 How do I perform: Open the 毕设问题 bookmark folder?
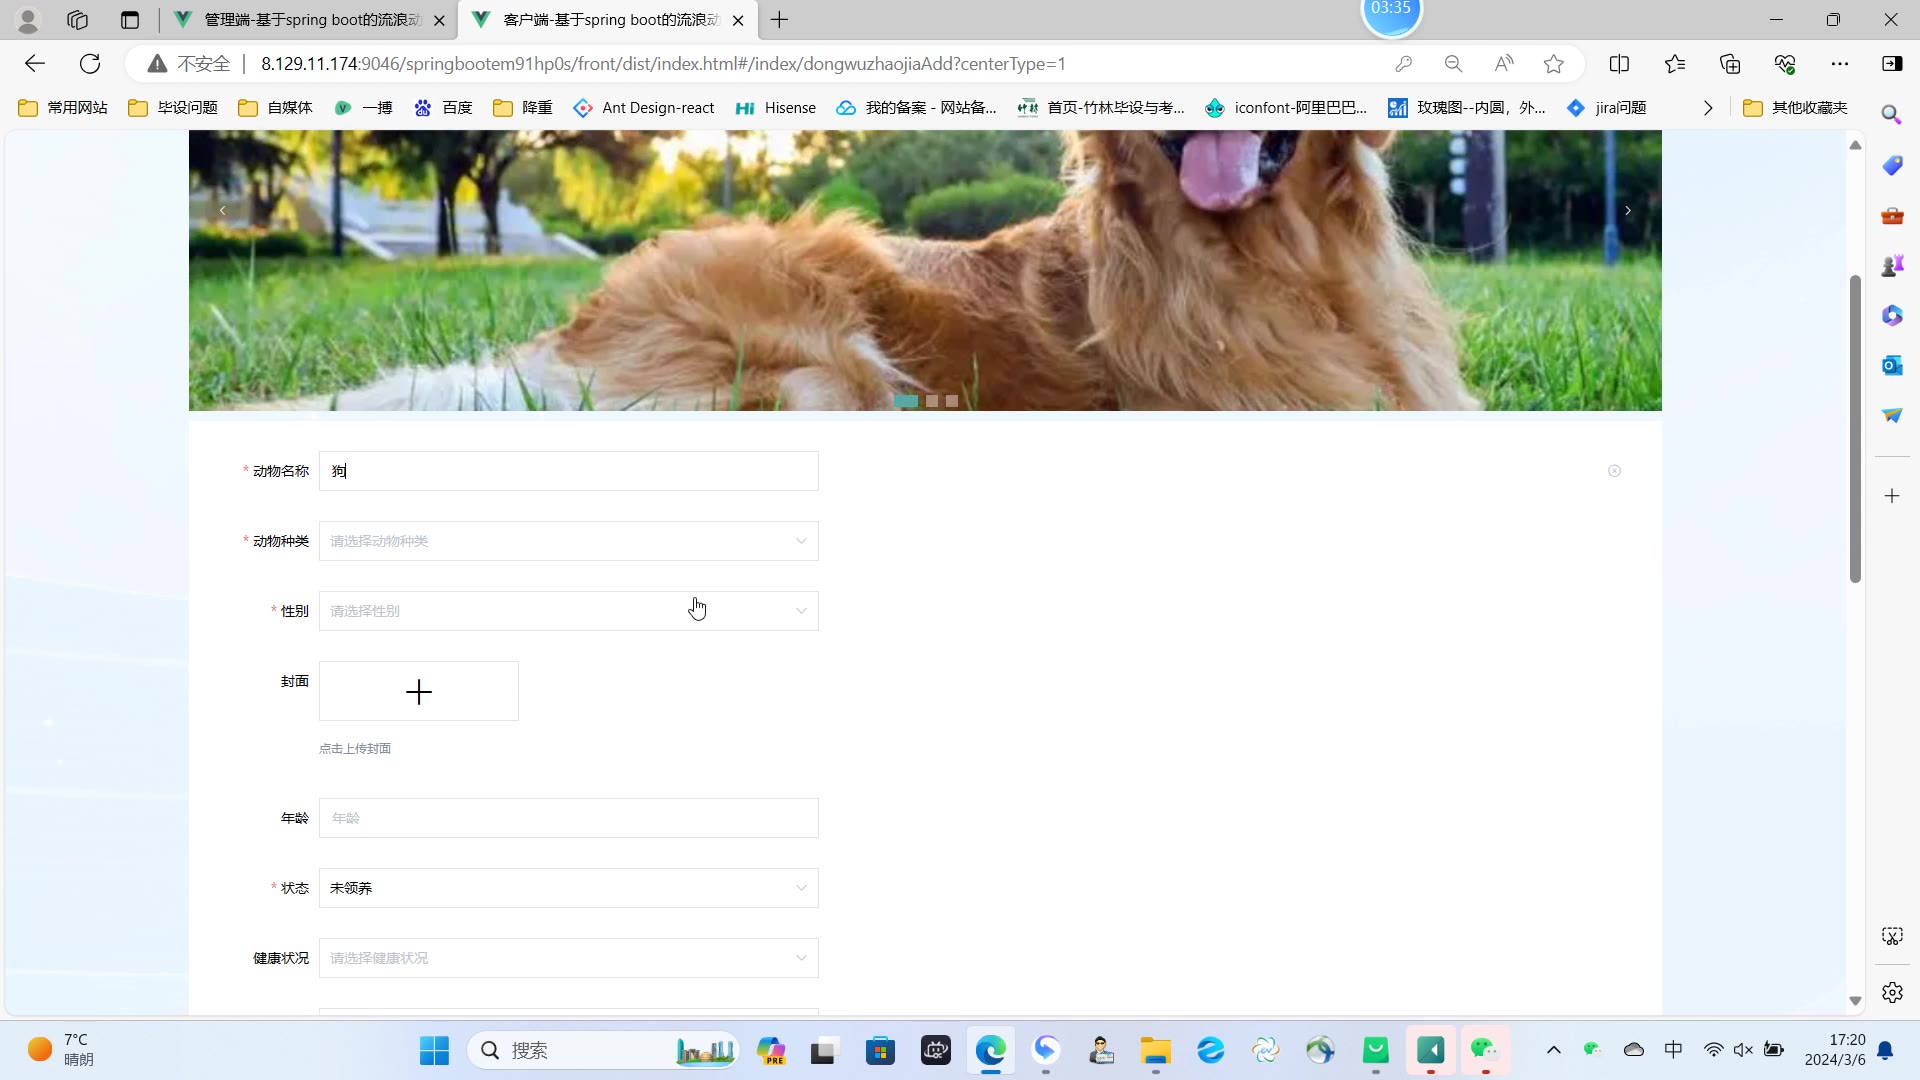point(173,108)
